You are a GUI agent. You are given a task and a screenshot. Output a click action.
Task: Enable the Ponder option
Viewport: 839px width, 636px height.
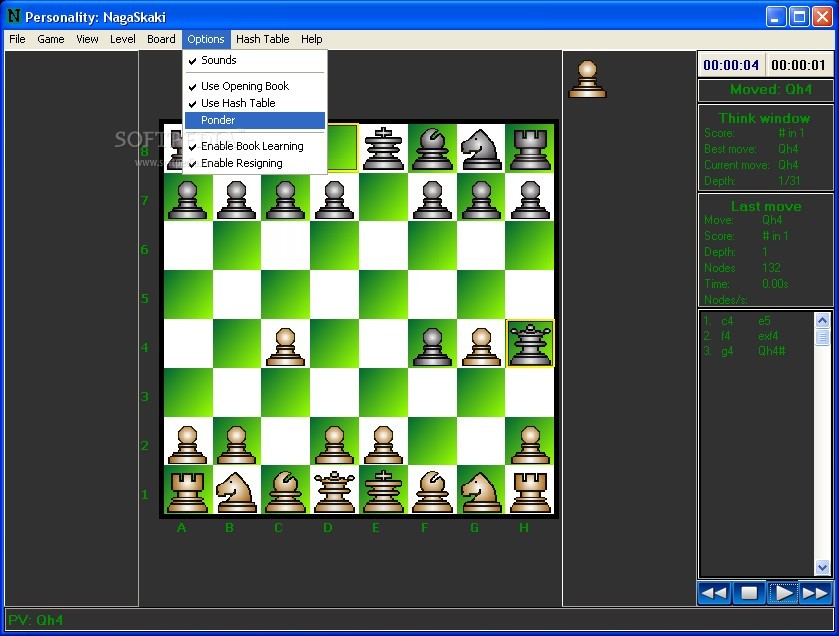pyautogui.click(x=255, y=120)
